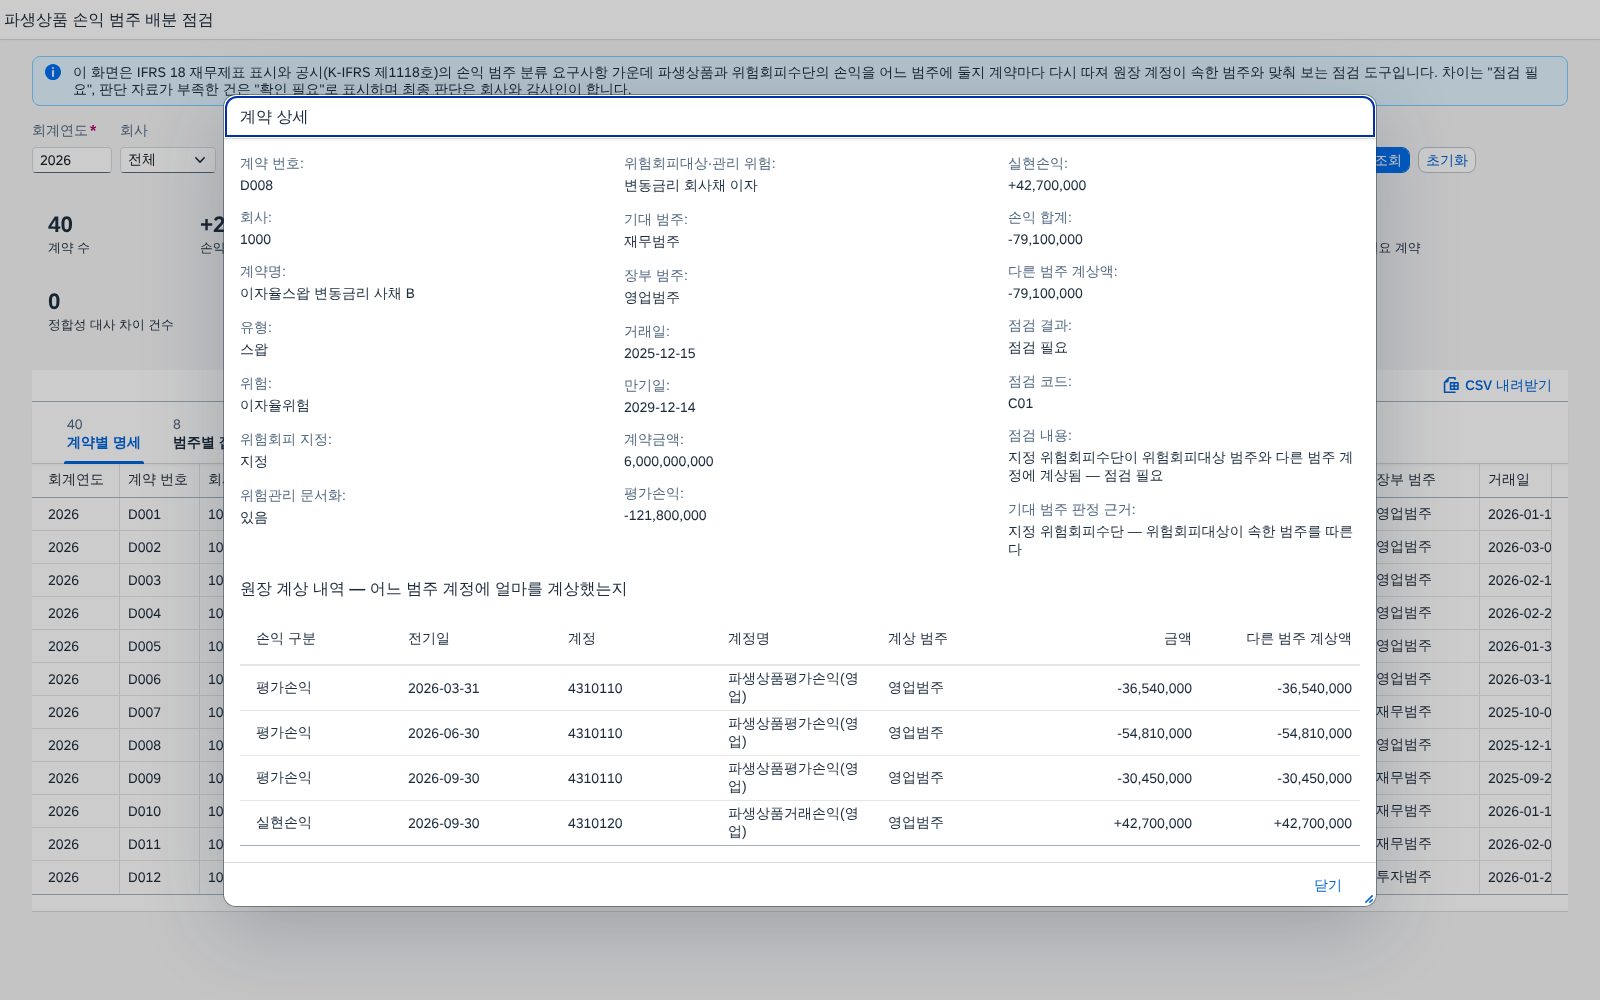The height and width of the screenshot is (1000, 1600).
Task: Click 파생상품거래손익(영업) account name
Action: pos(793,823)
